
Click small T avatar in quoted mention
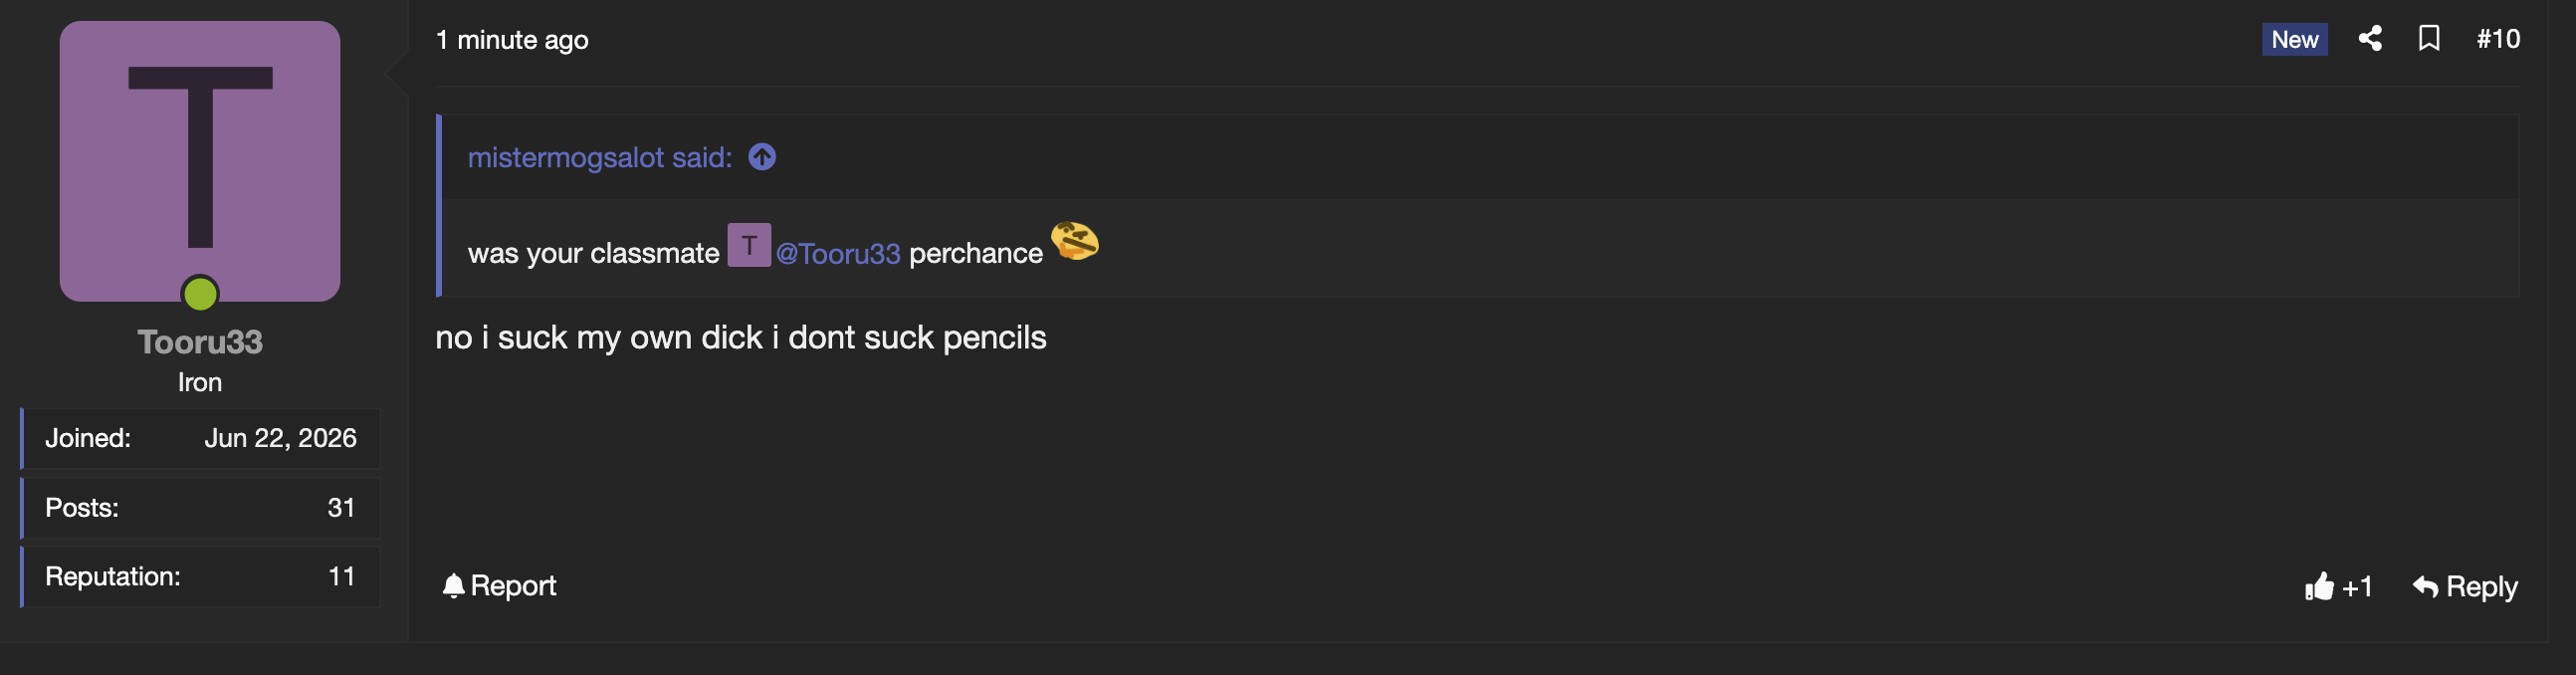coord(748,245)
